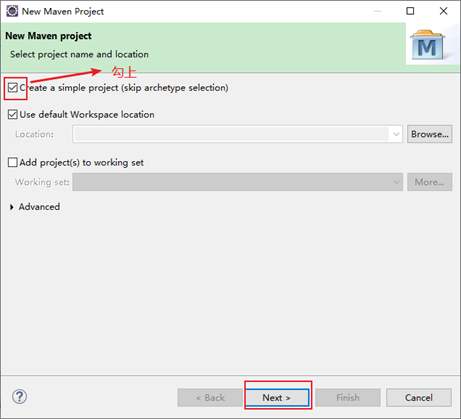Click the 'Location:' label
Viewport: 461px width, 419px height.
click(34, 134)
